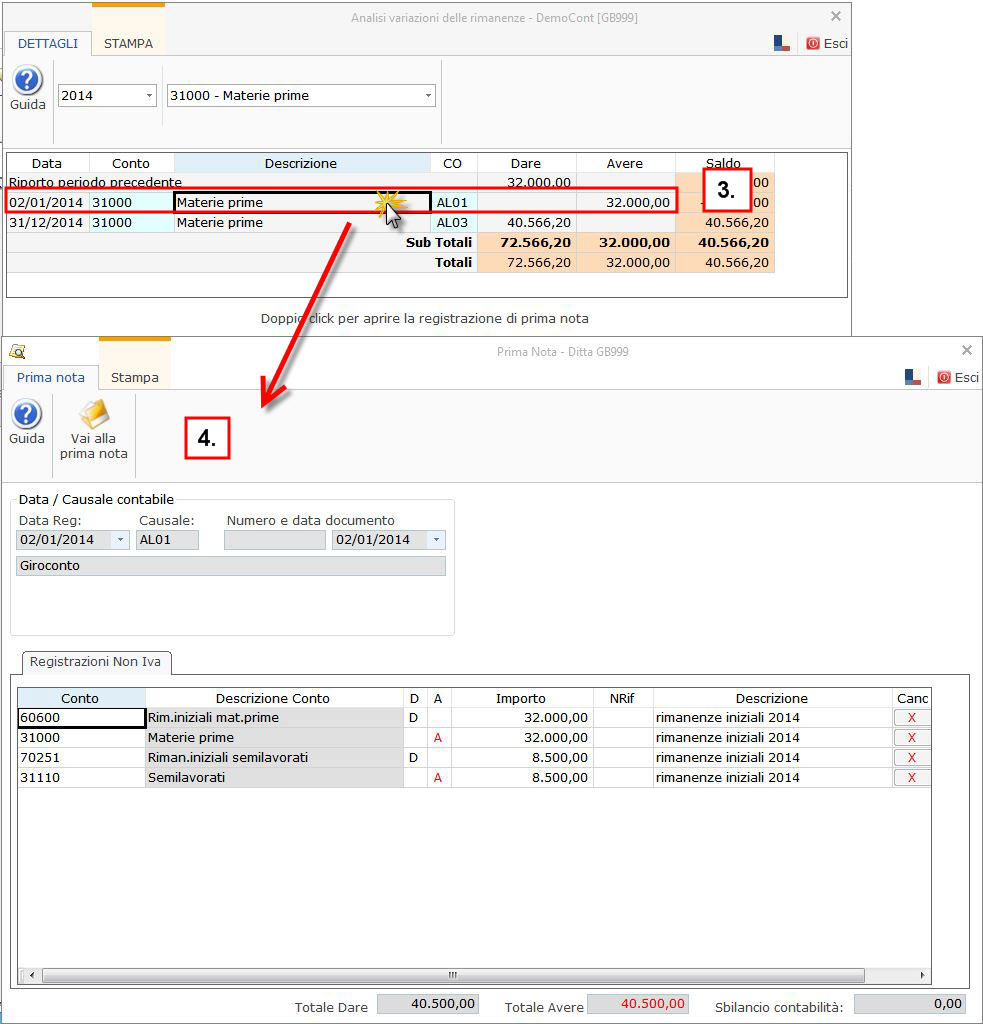Select the Registrazioni Non Iva tab

97,662
